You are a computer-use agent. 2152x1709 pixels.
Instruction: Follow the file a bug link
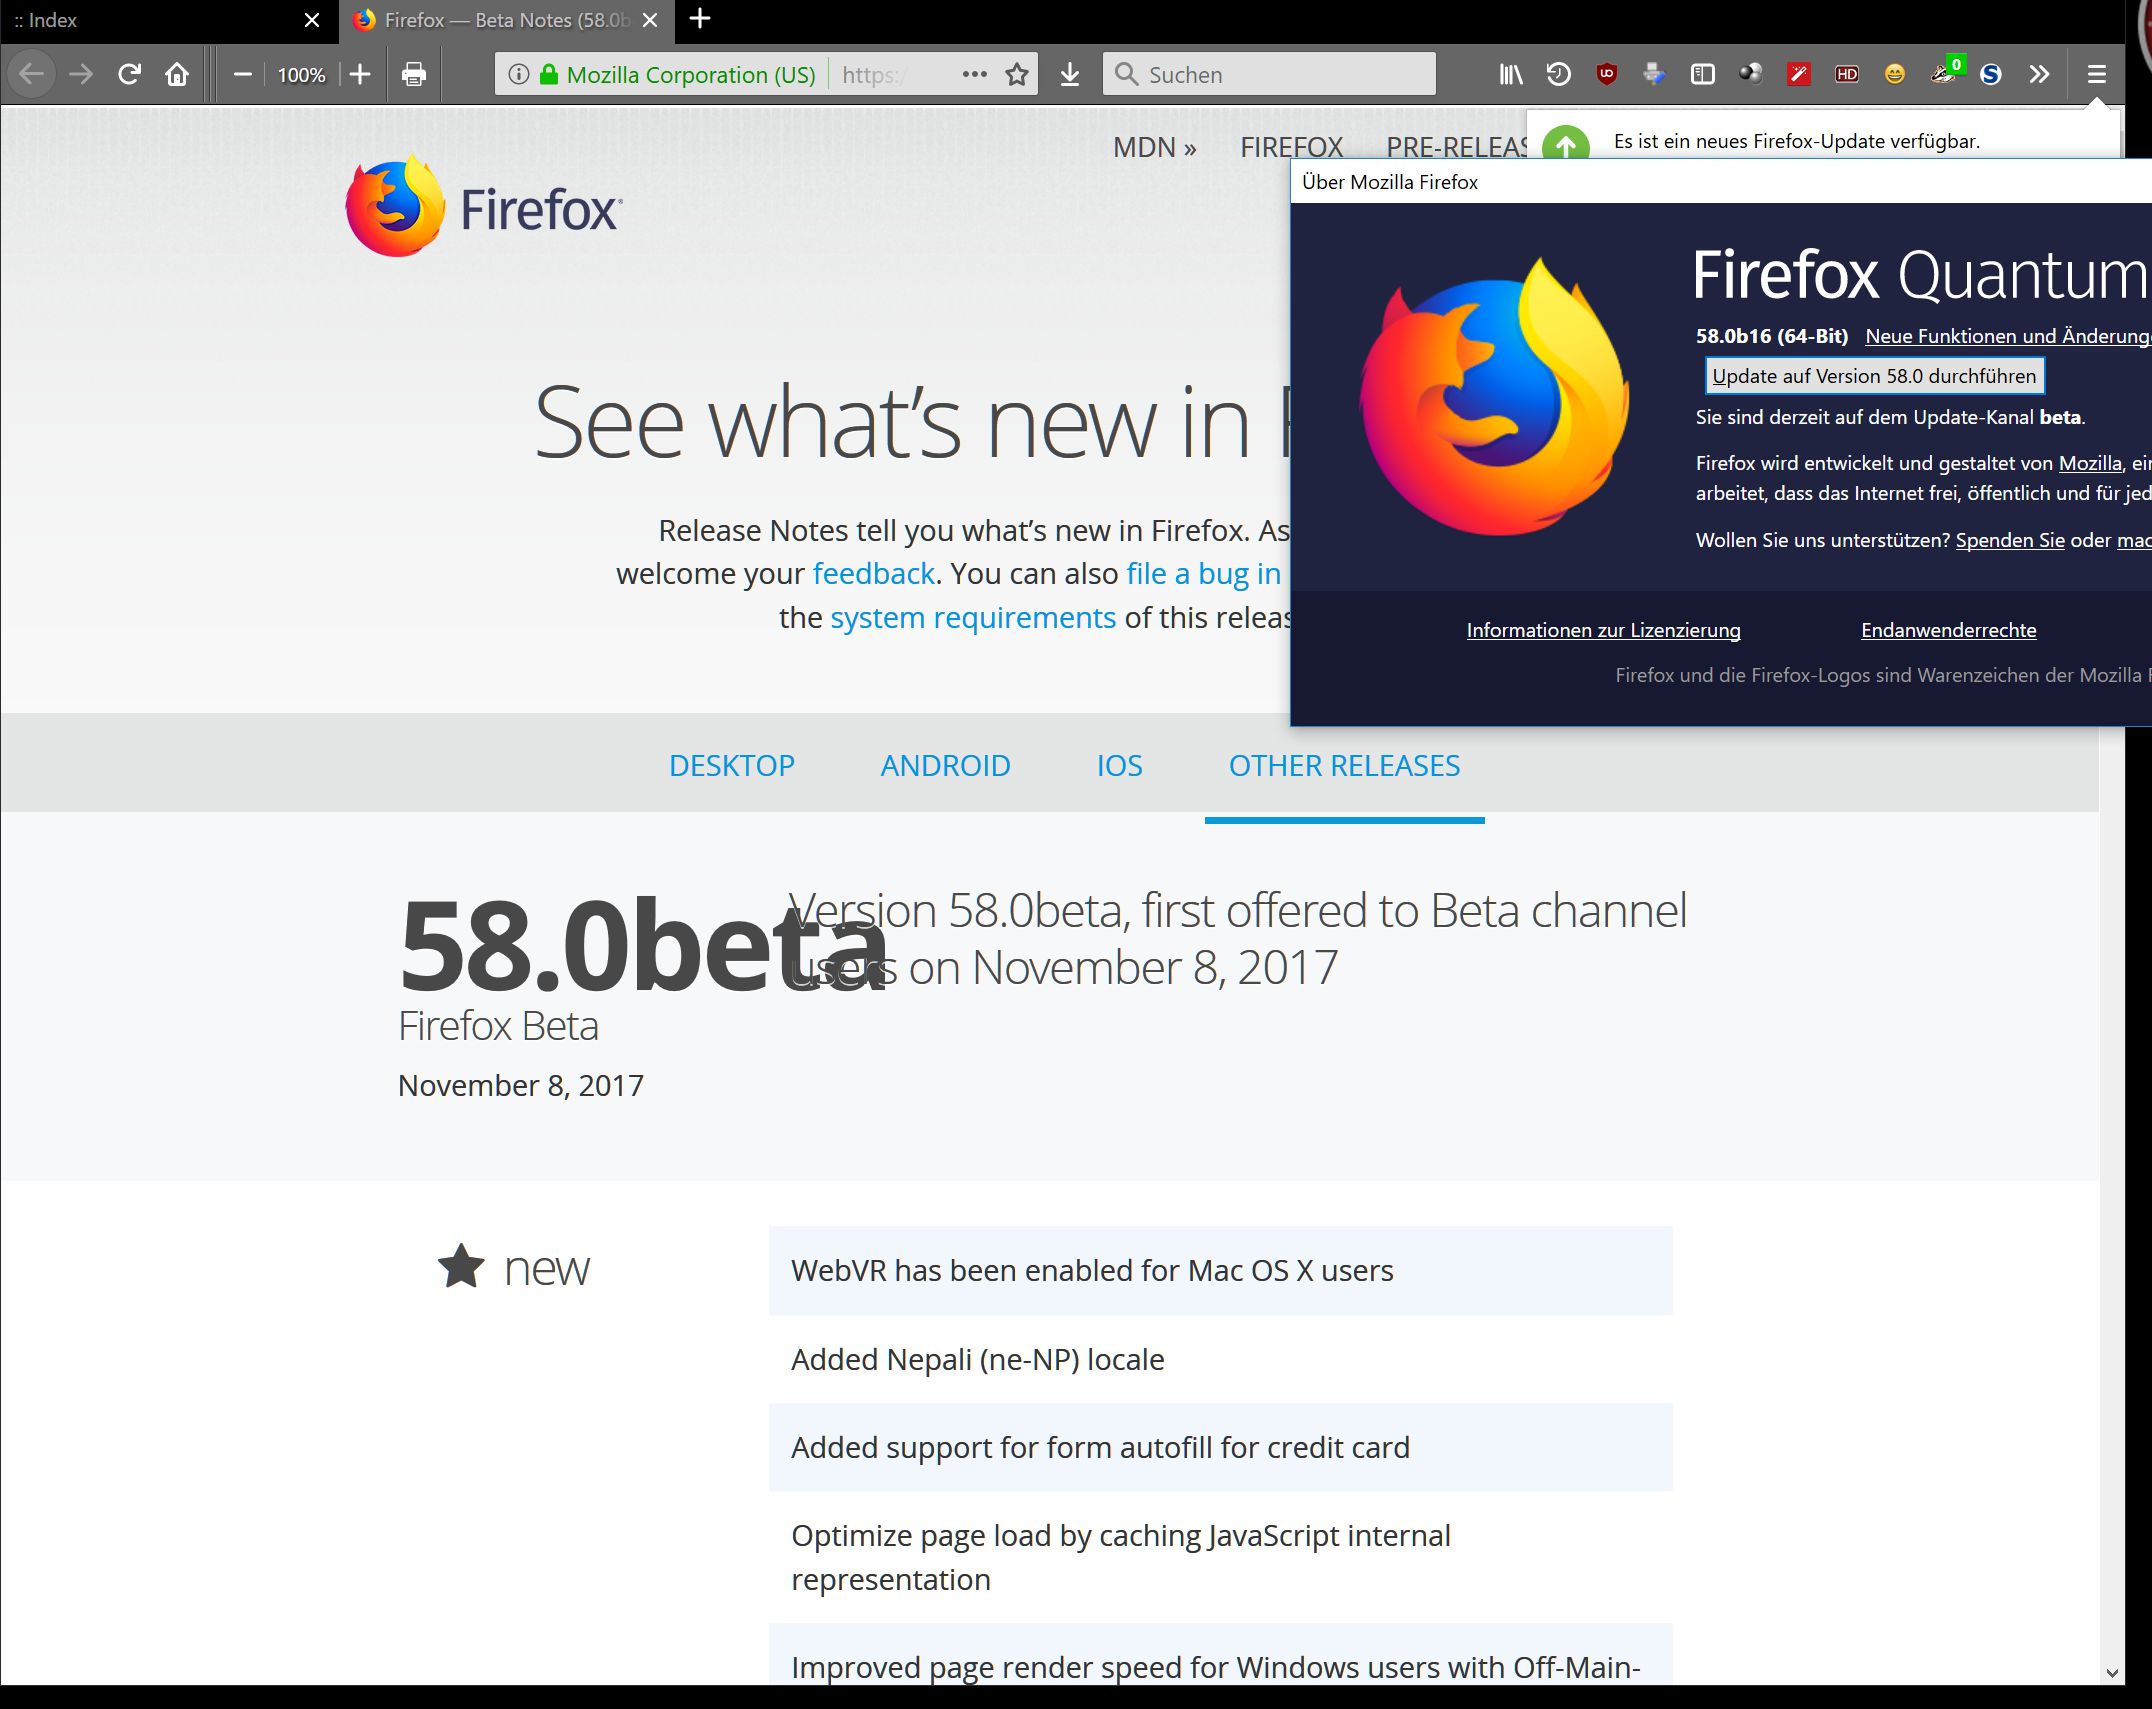(1203, 574)
